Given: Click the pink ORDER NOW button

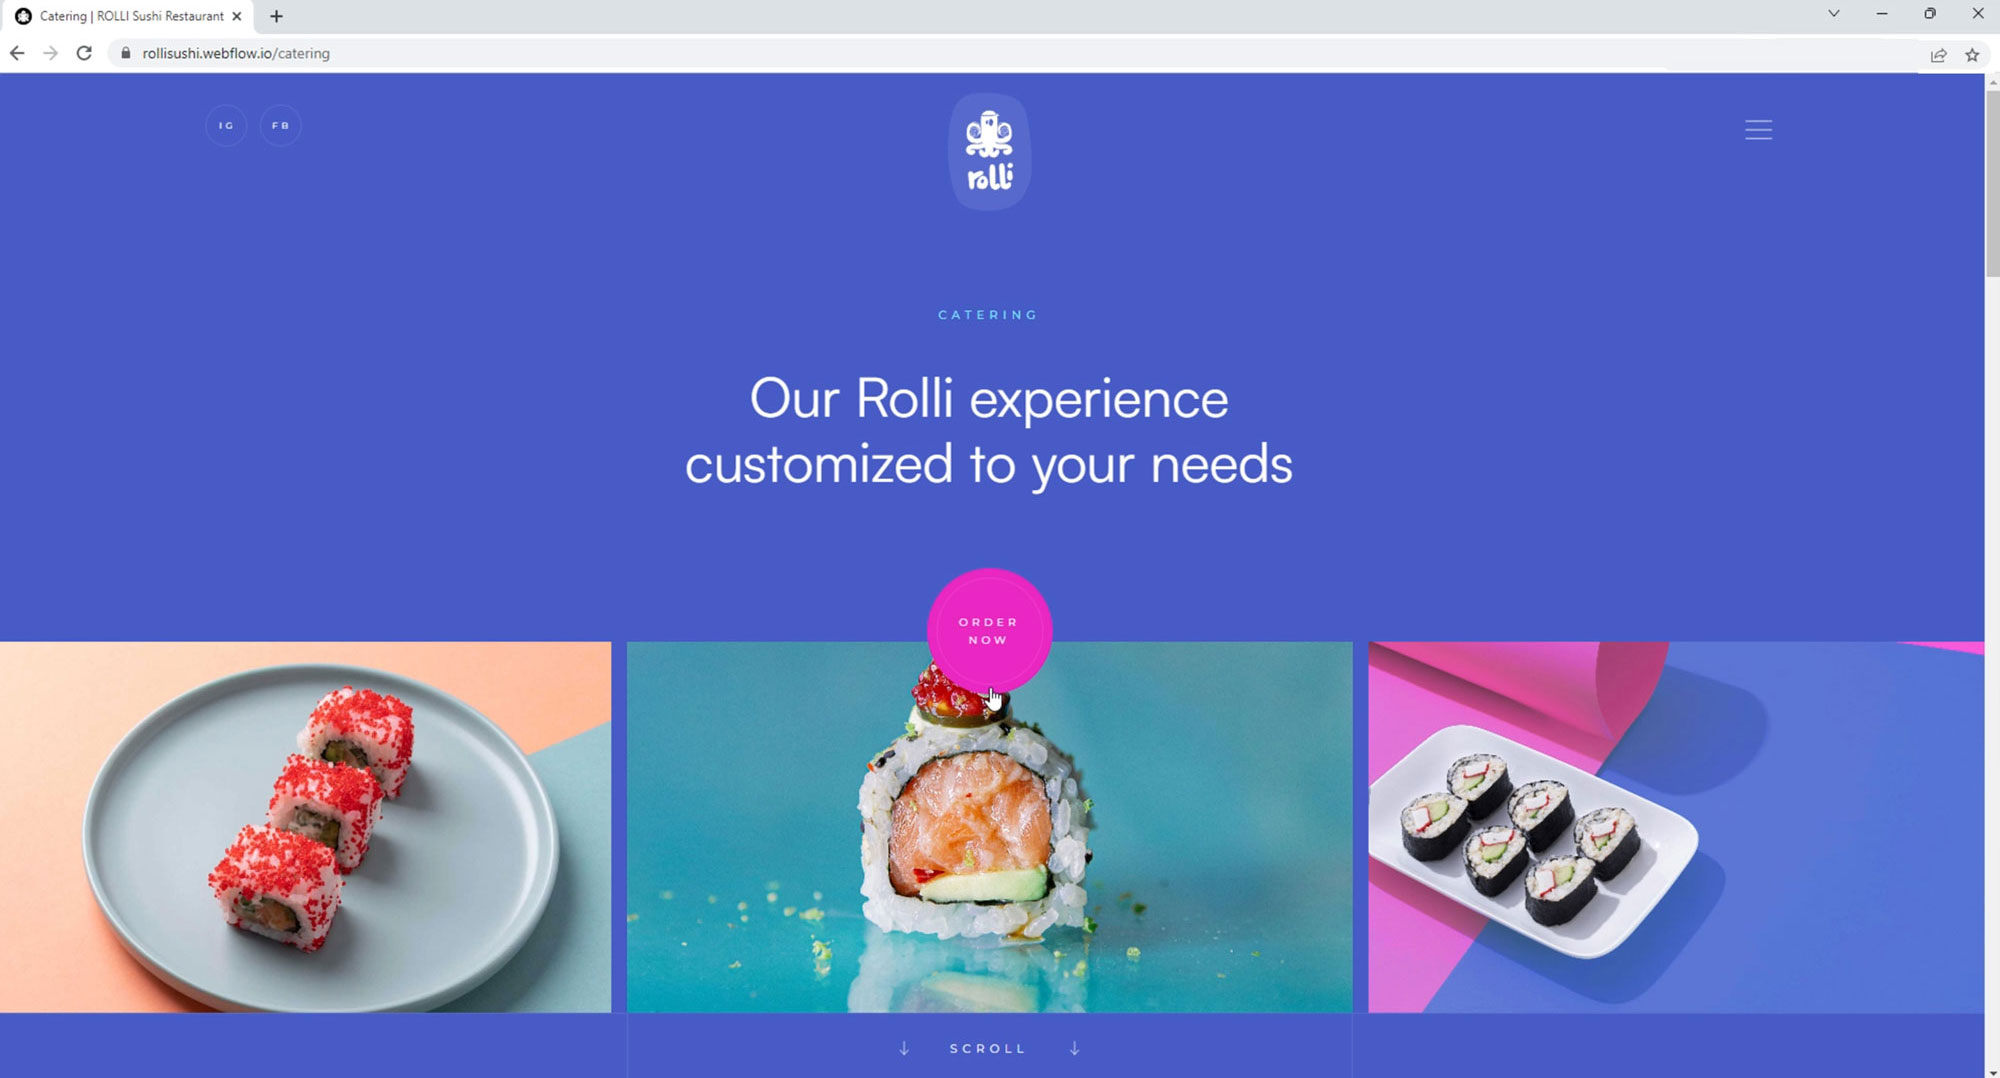Looking at the screenshot, I should pyautogui.click(x=989, y=631).
